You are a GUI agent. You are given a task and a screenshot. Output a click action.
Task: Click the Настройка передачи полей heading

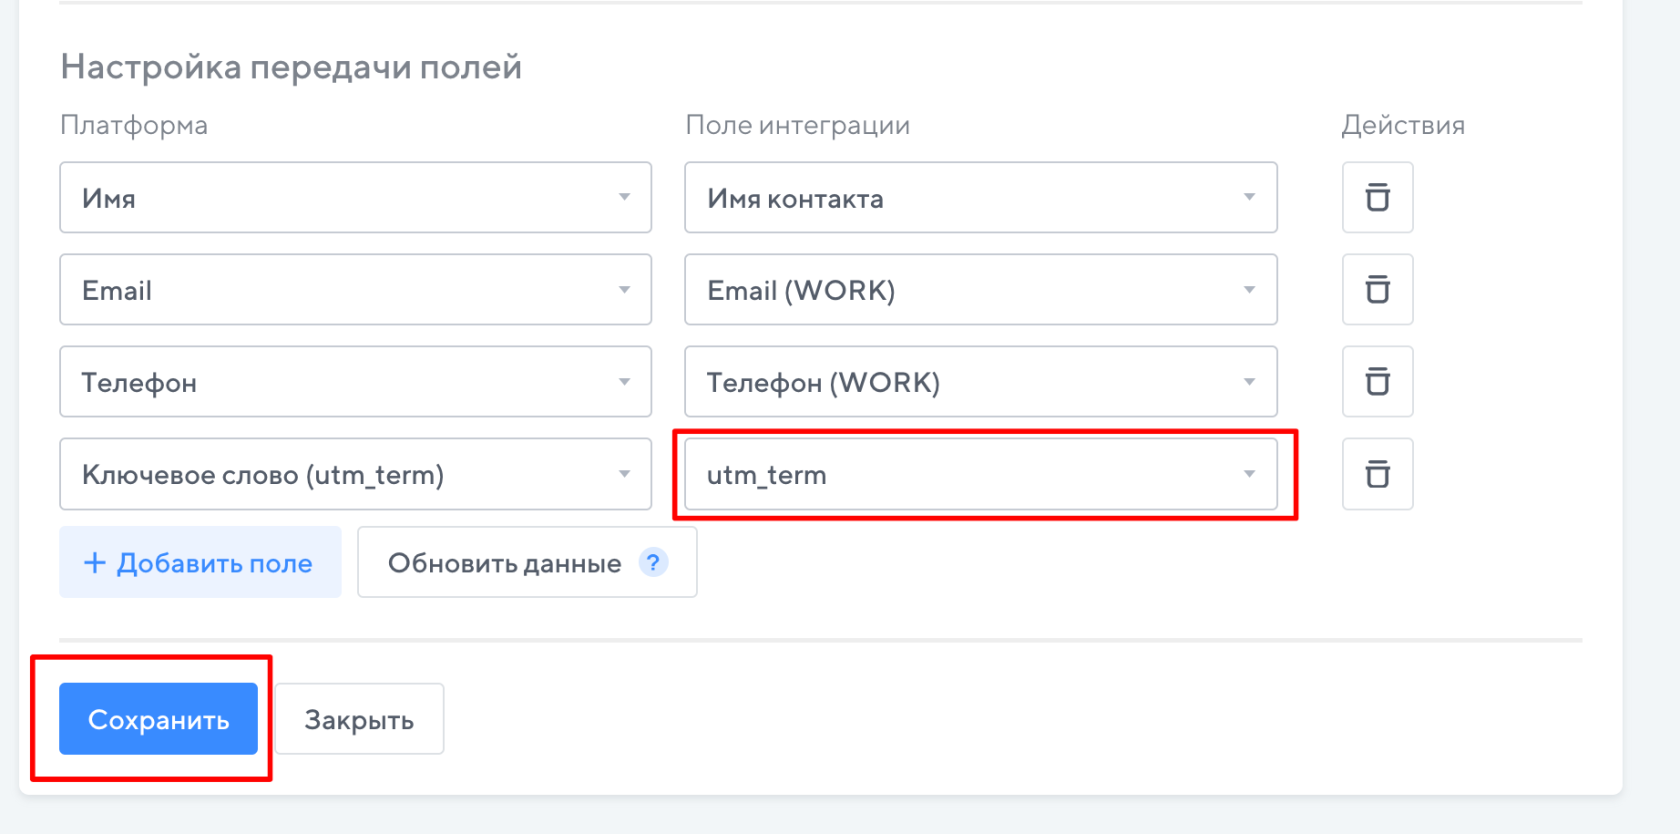point(291,67)
